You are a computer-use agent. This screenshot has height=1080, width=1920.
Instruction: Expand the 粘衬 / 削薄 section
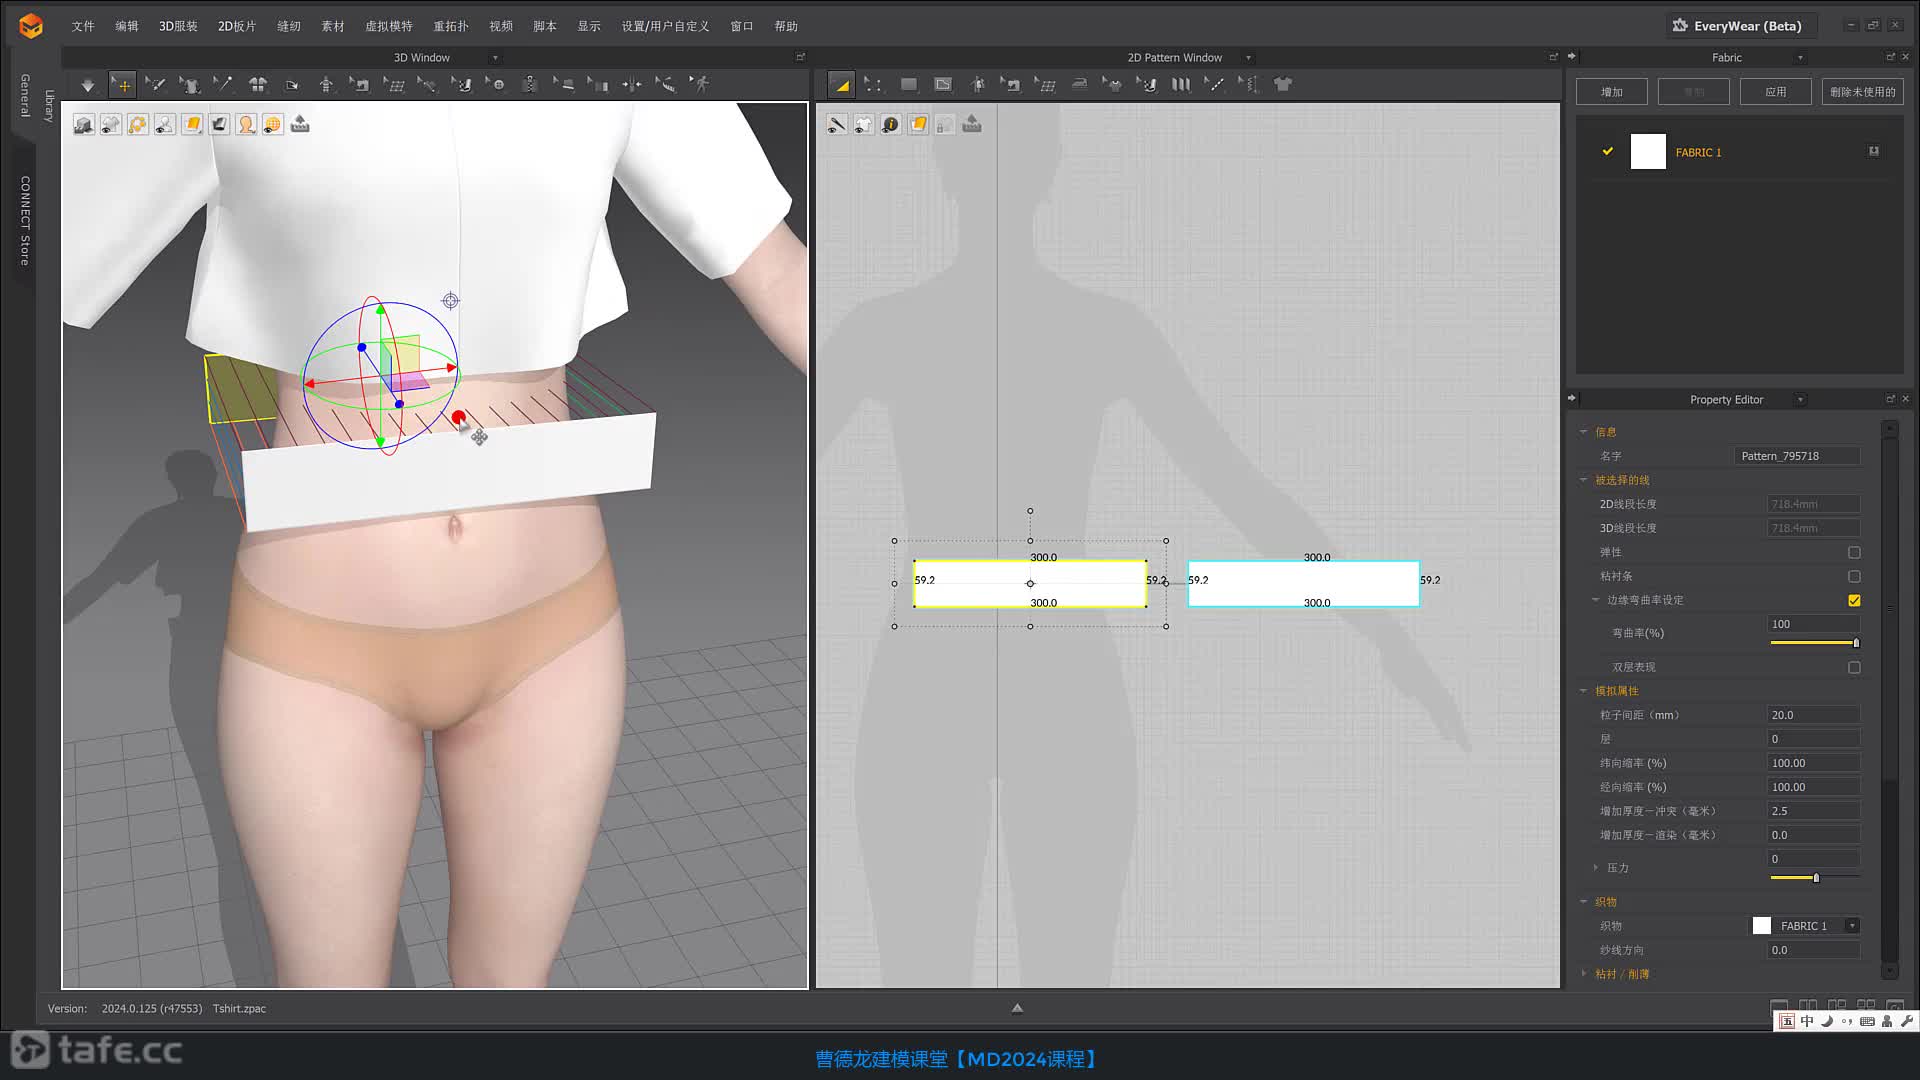click(1583, 974)
